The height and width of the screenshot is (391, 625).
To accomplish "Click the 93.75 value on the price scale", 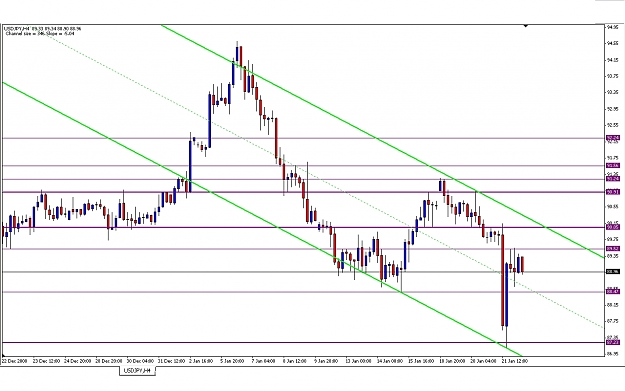I will point(613,76).
